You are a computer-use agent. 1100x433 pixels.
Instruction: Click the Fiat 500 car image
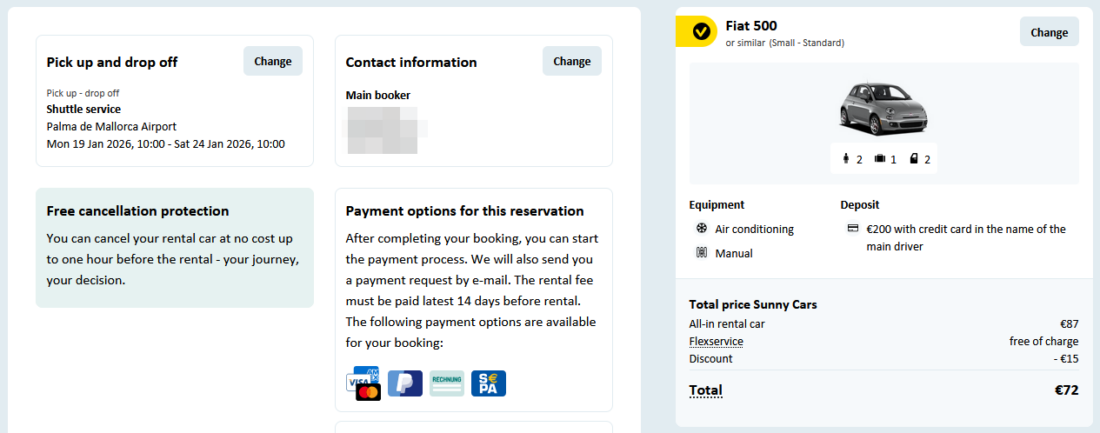pos(883,108)
